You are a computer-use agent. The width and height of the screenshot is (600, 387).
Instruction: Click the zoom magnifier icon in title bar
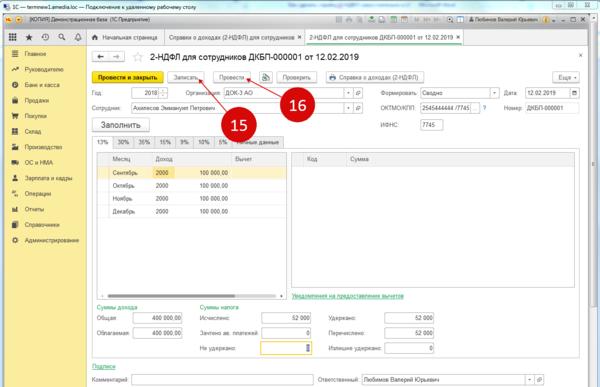(450, 20)
